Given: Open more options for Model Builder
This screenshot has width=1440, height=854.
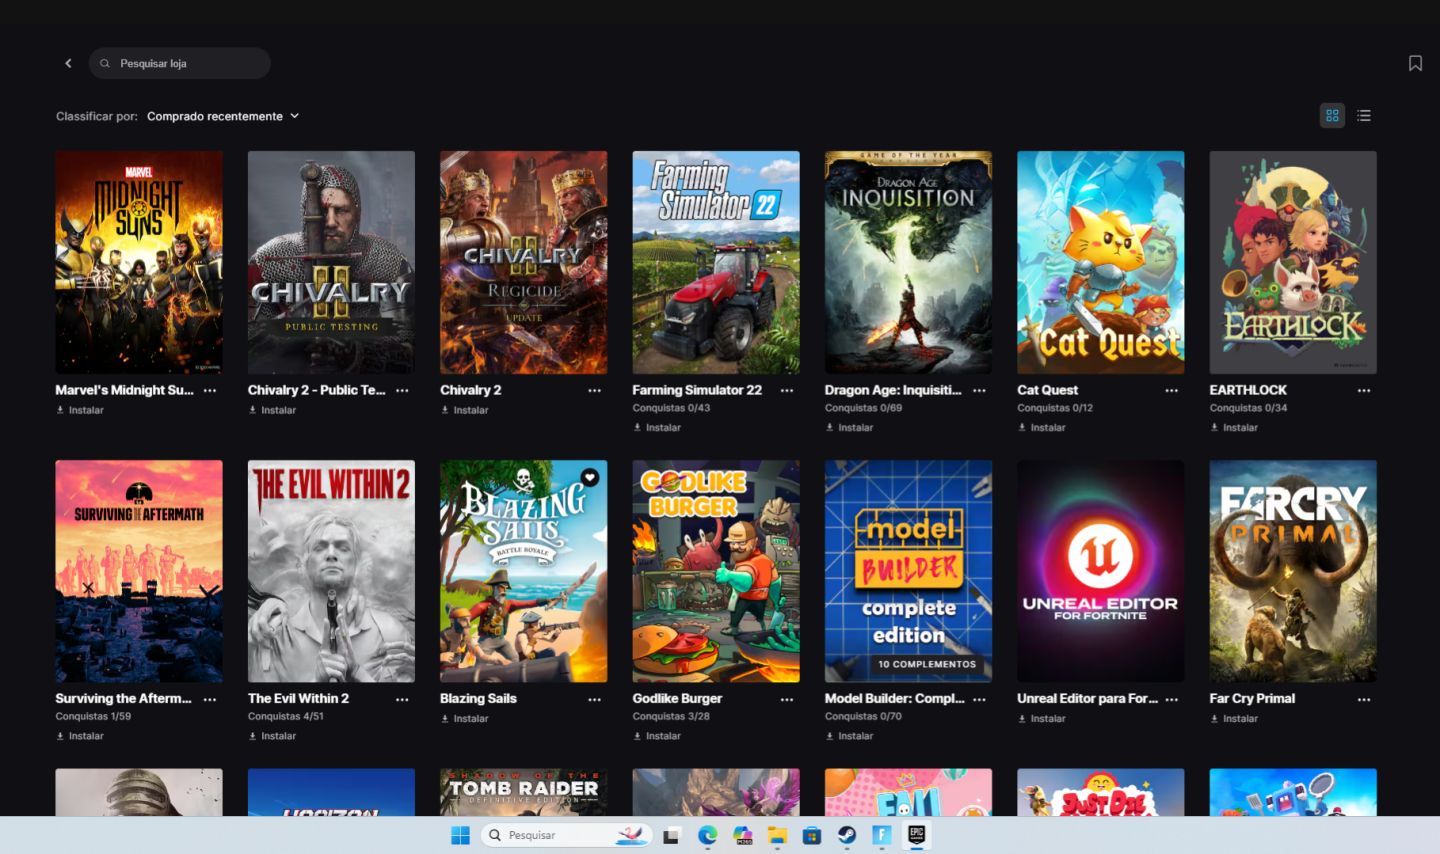Looking at the screenshot, I should tap(979, 700).
